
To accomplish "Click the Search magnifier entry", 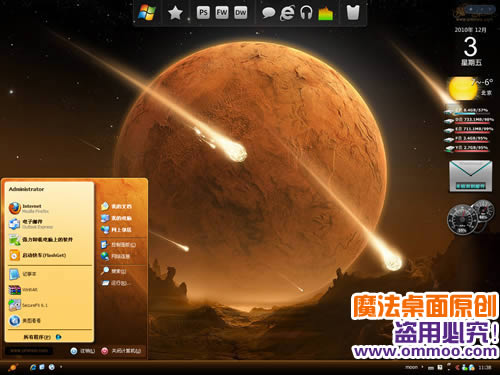I will pos(113,271).
